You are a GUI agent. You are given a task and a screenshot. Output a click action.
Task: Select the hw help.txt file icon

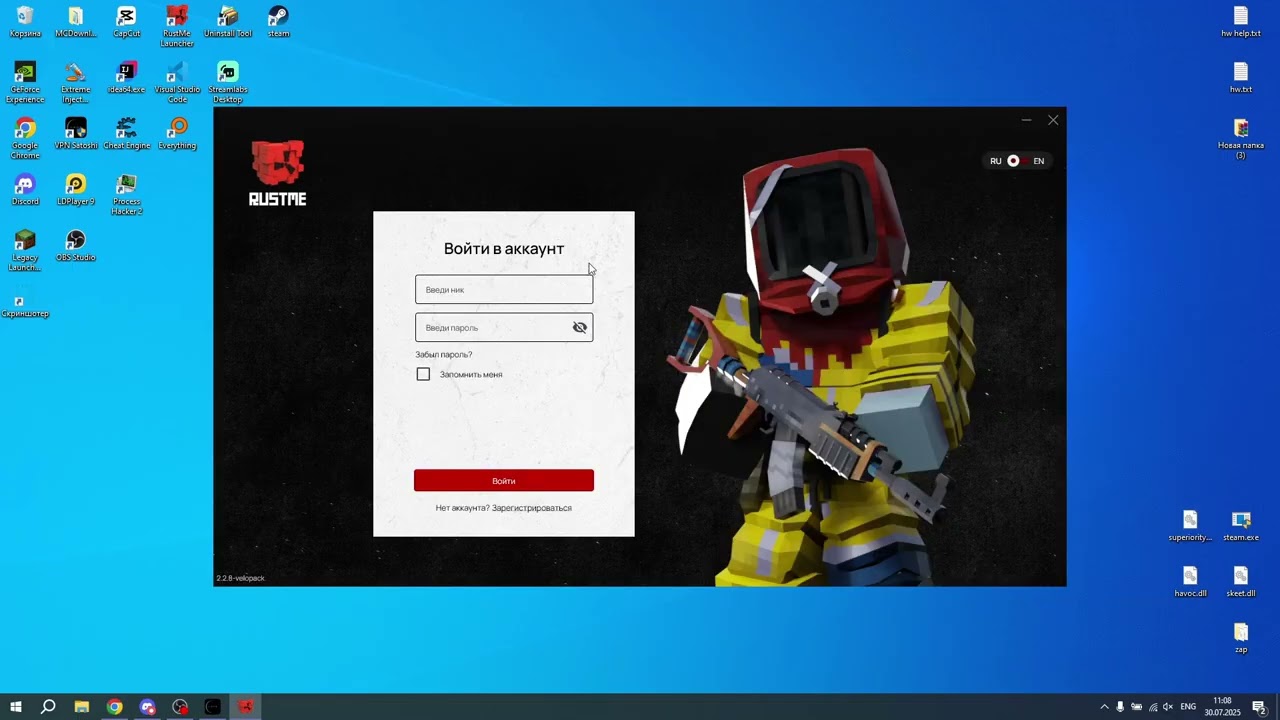point(1241,22)
